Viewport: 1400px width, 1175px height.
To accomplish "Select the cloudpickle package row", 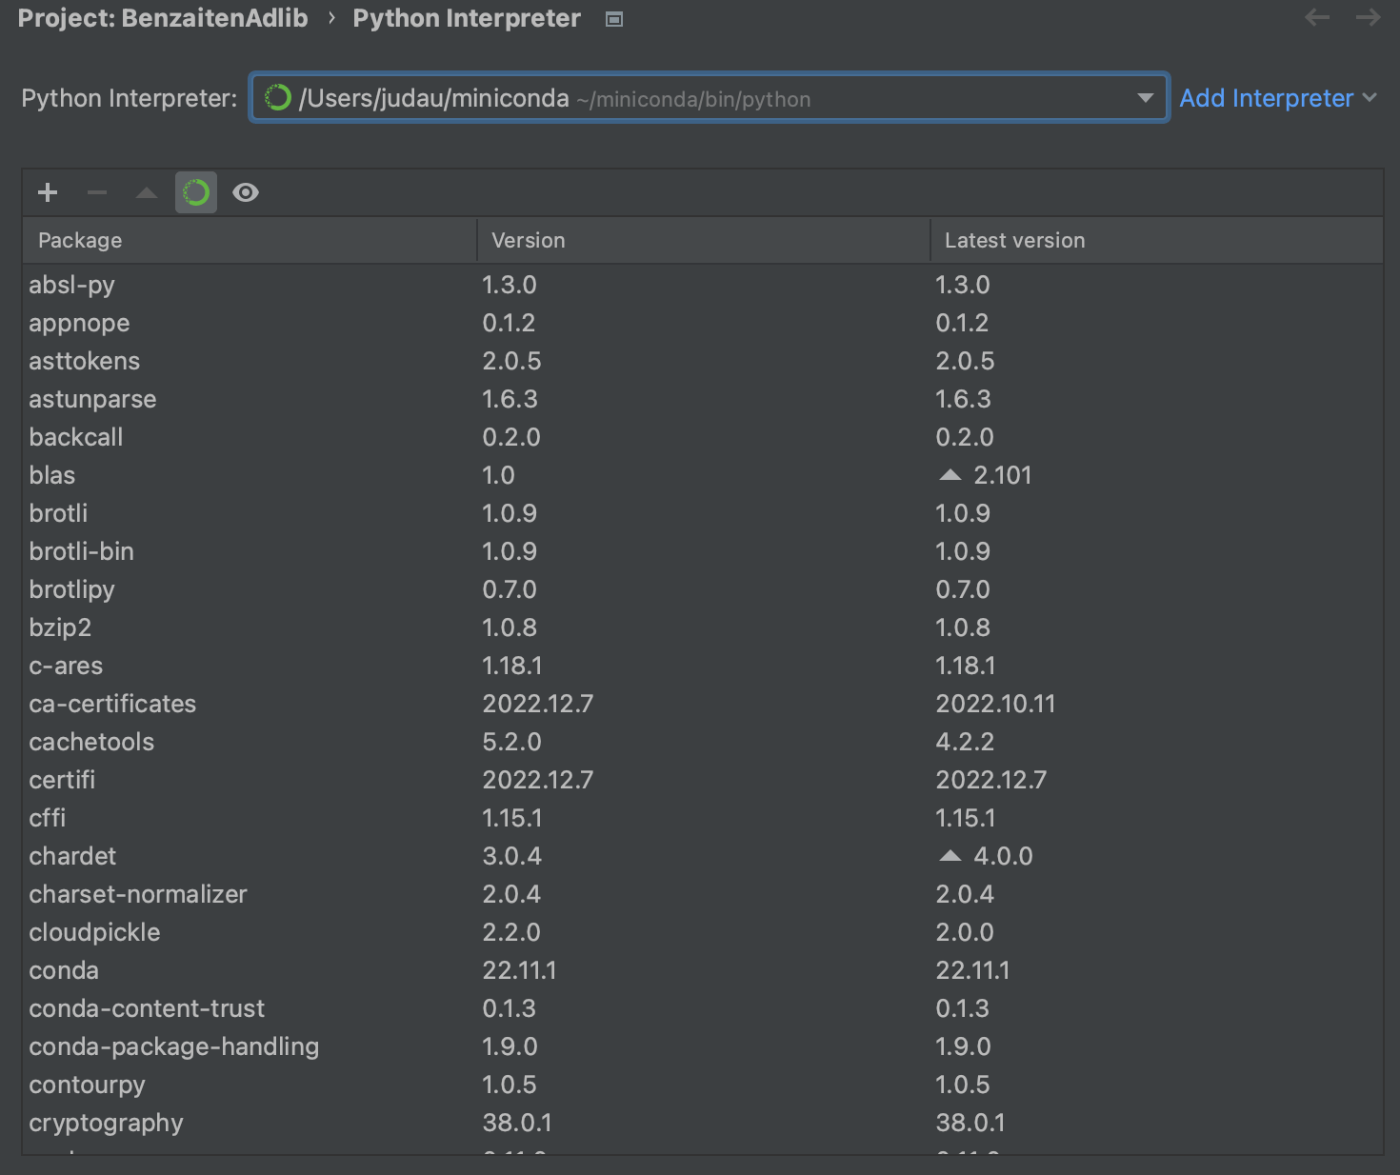I will click(703, 932).
